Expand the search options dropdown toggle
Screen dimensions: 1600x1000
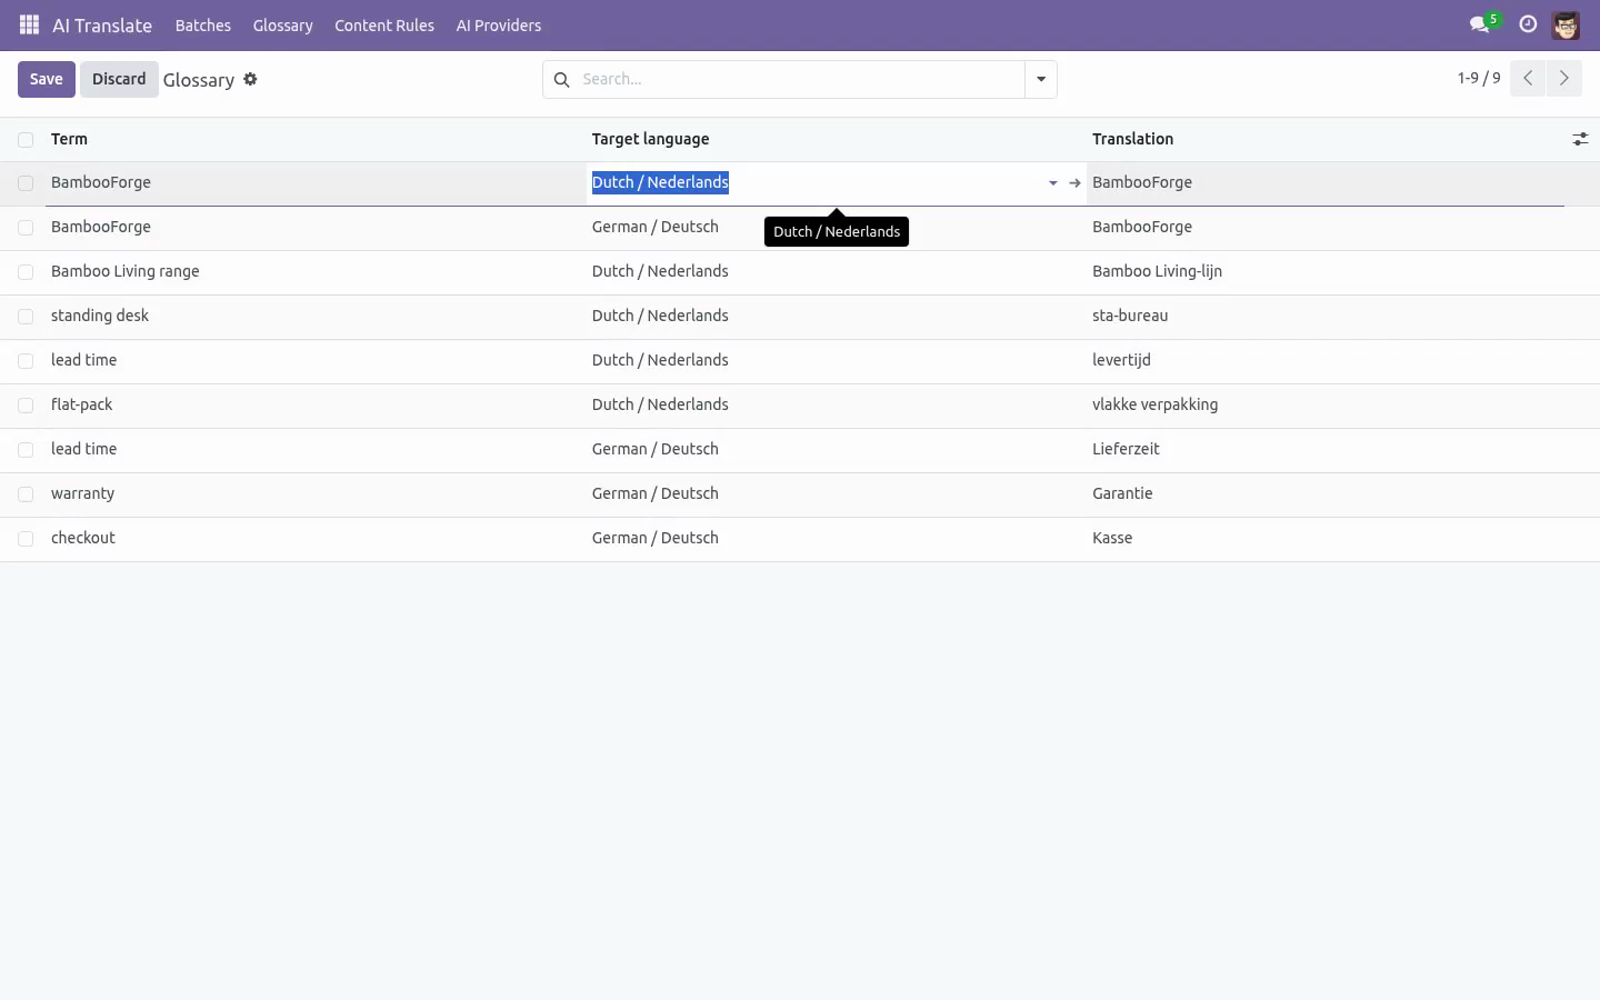(1041, 79)
